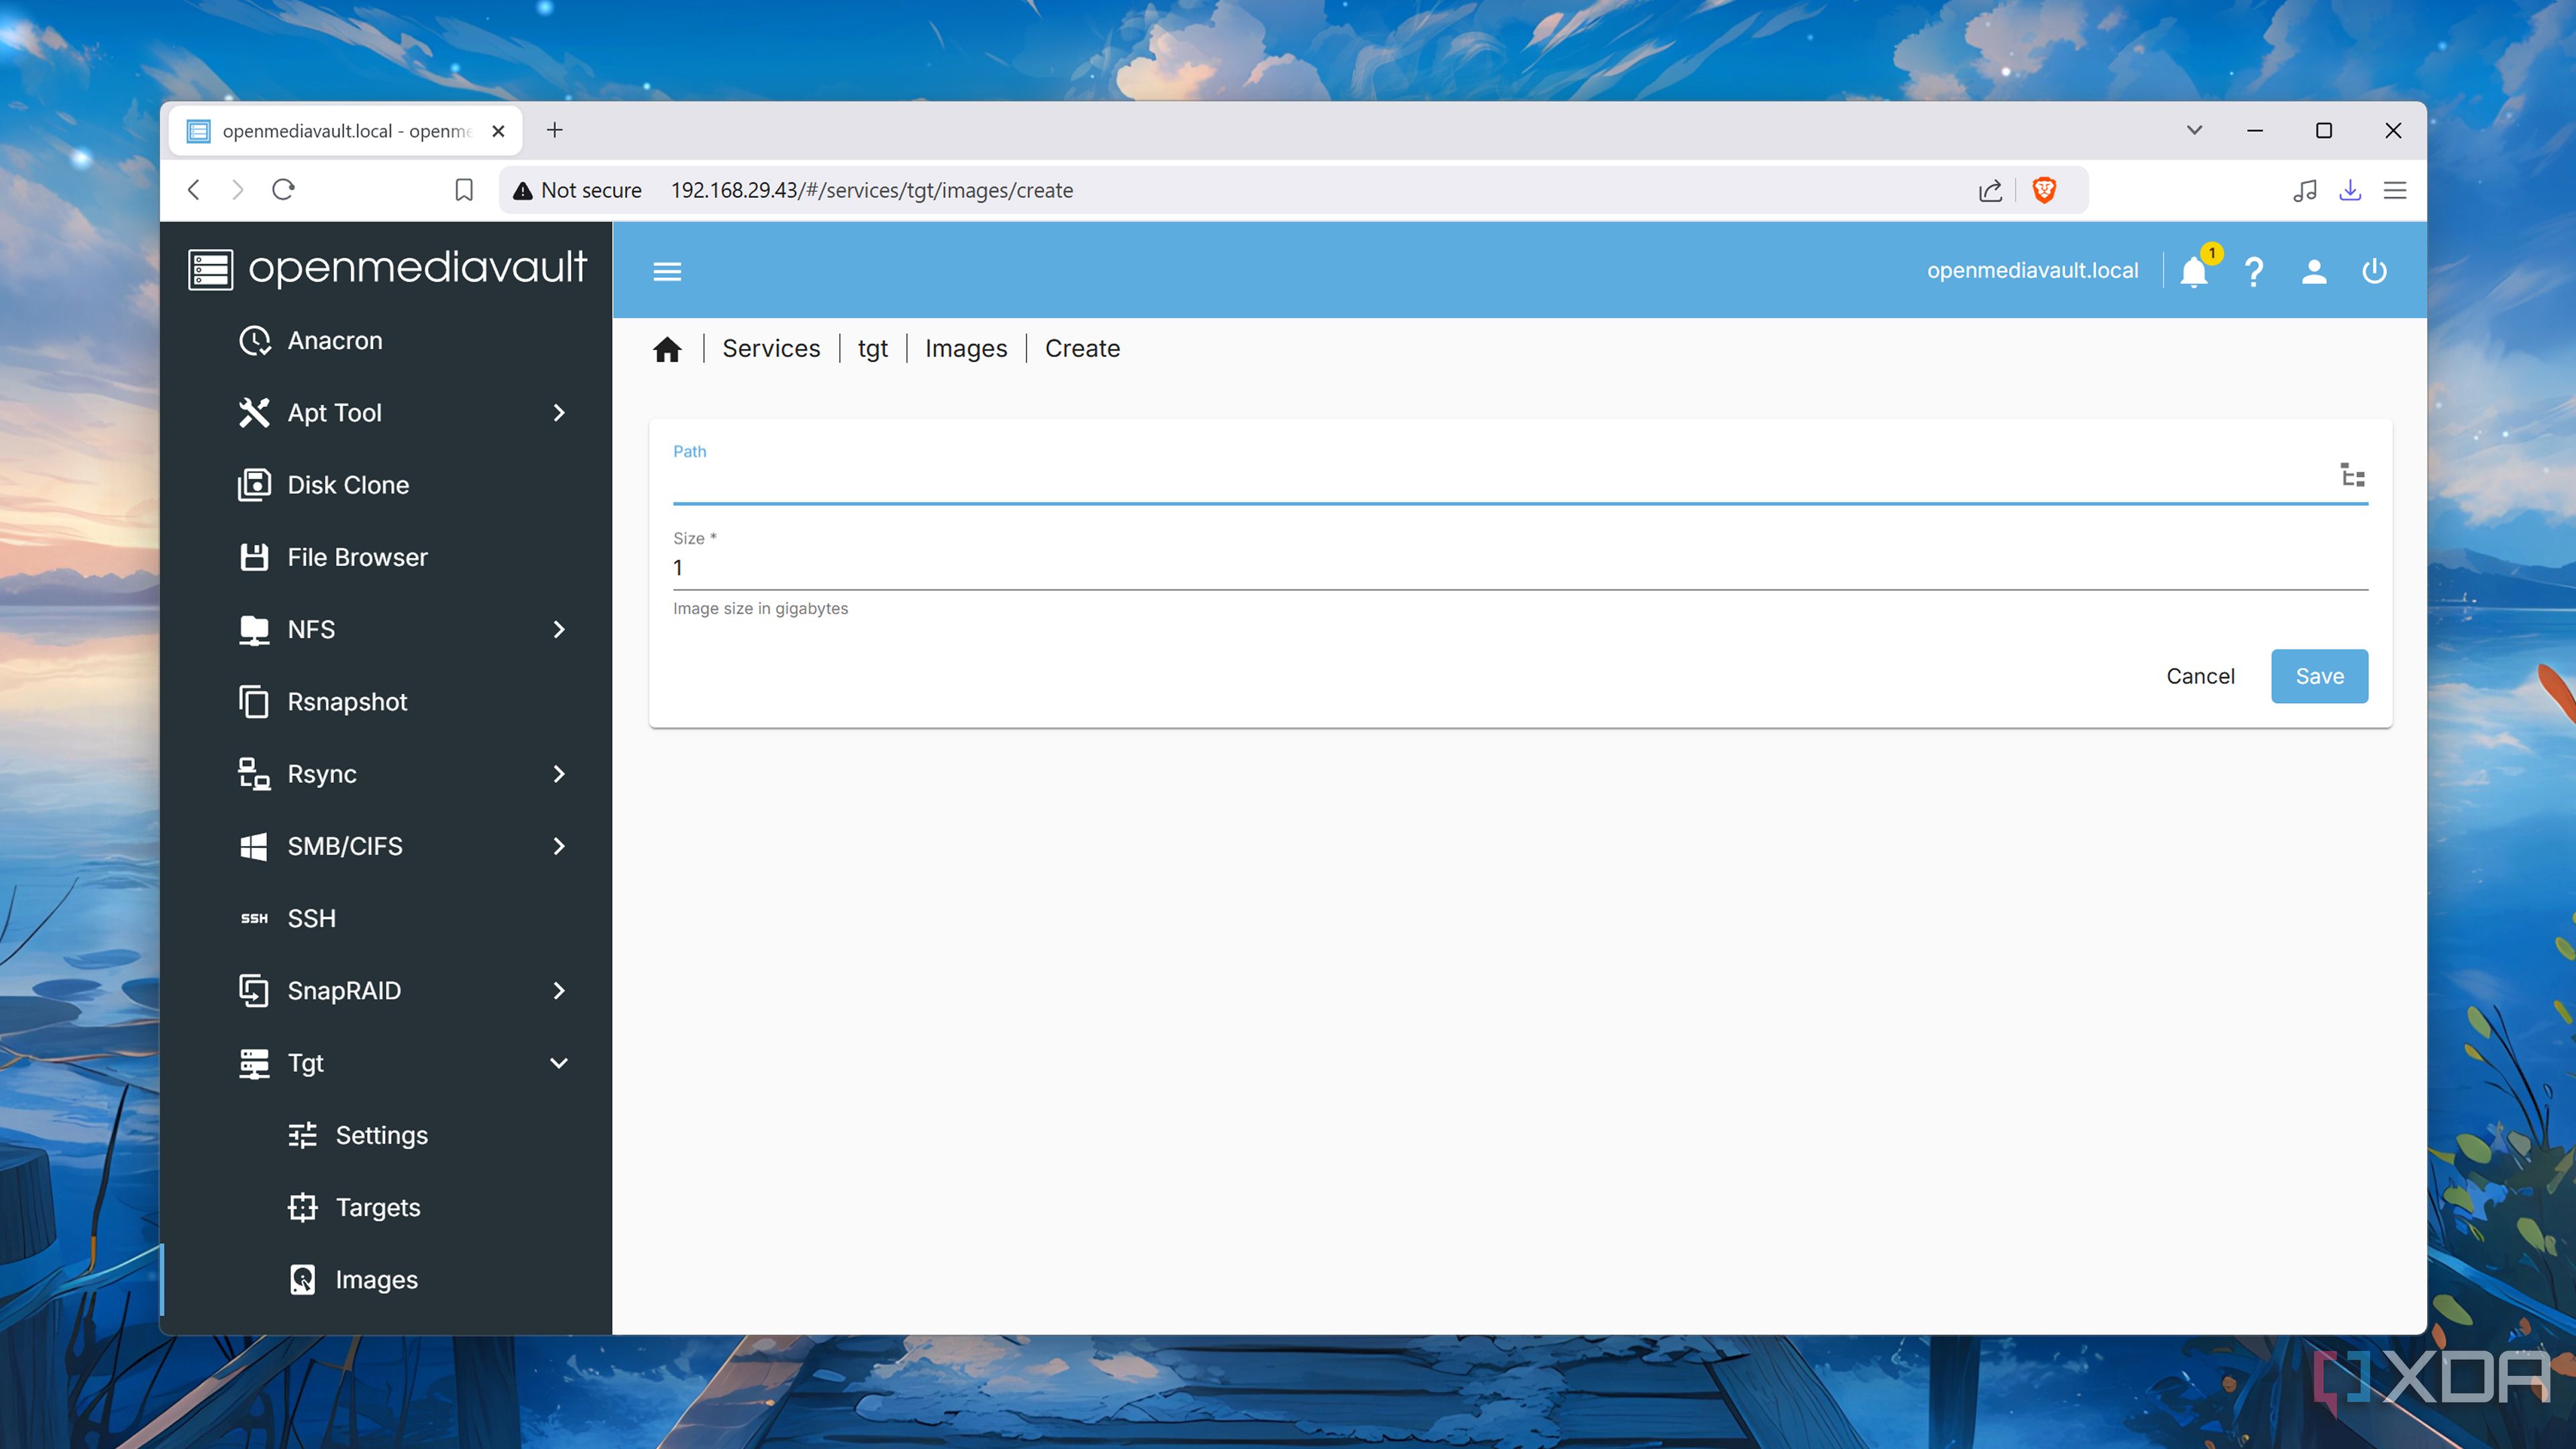Open browser main menu
2576x1449 pixels.
point(2395,190)
